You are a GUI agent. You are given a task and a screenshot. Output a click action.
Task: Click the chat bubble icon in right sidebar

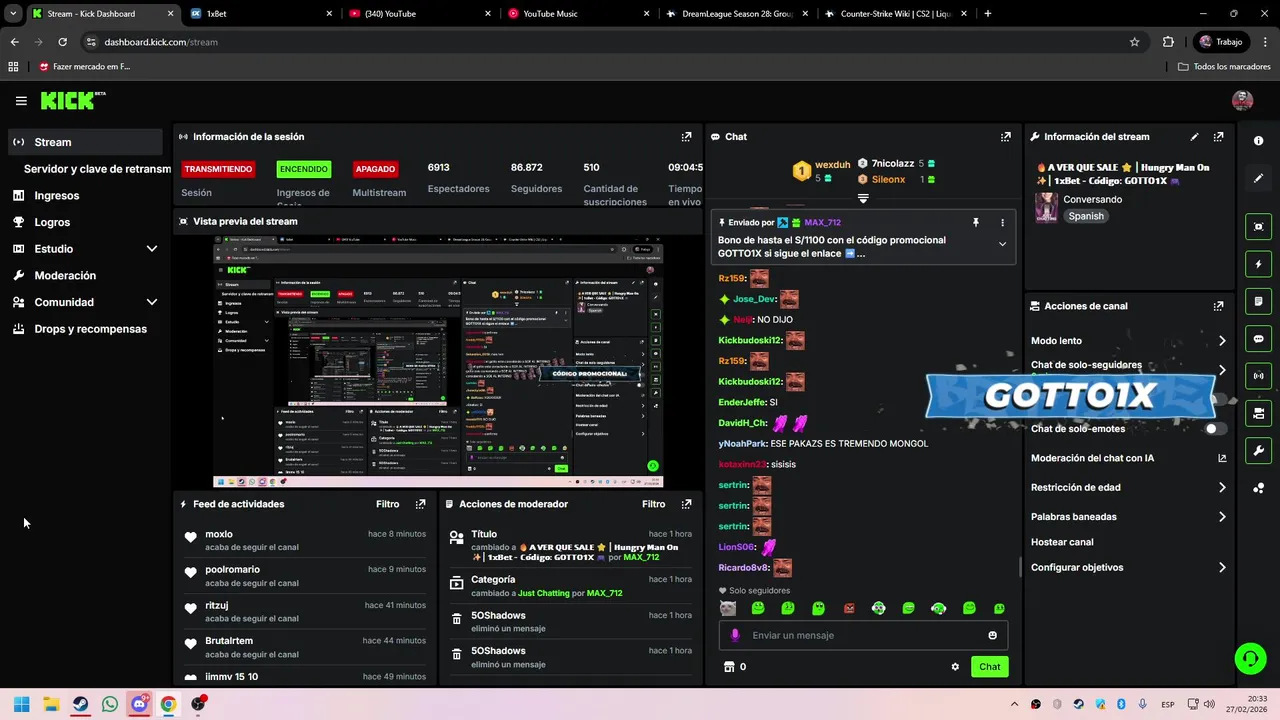(1258, 339)
